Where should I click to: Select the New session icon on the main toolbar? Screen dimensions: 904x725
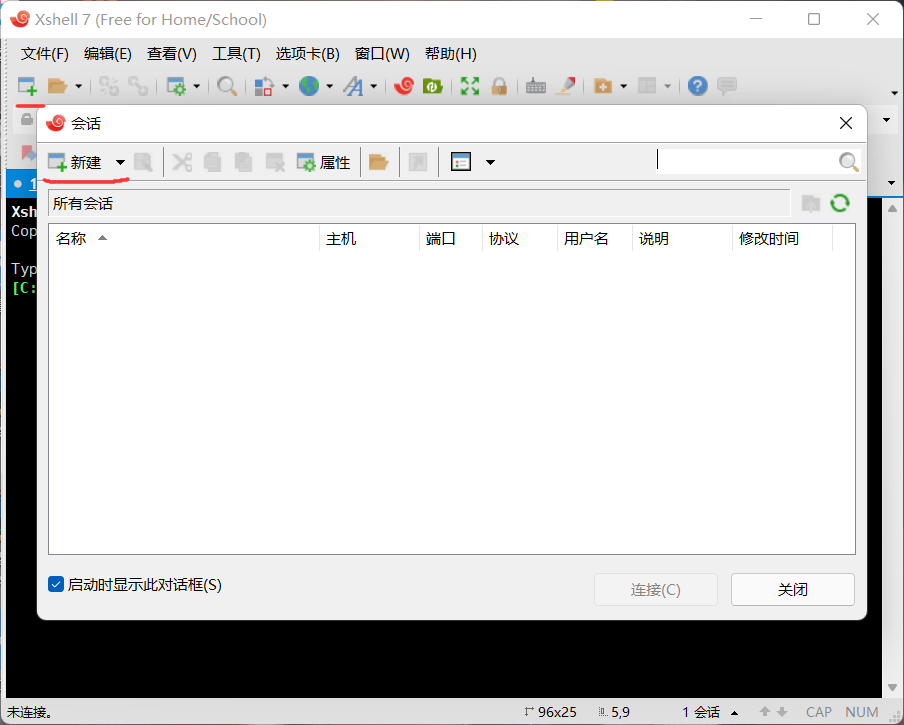coord(27,86)
